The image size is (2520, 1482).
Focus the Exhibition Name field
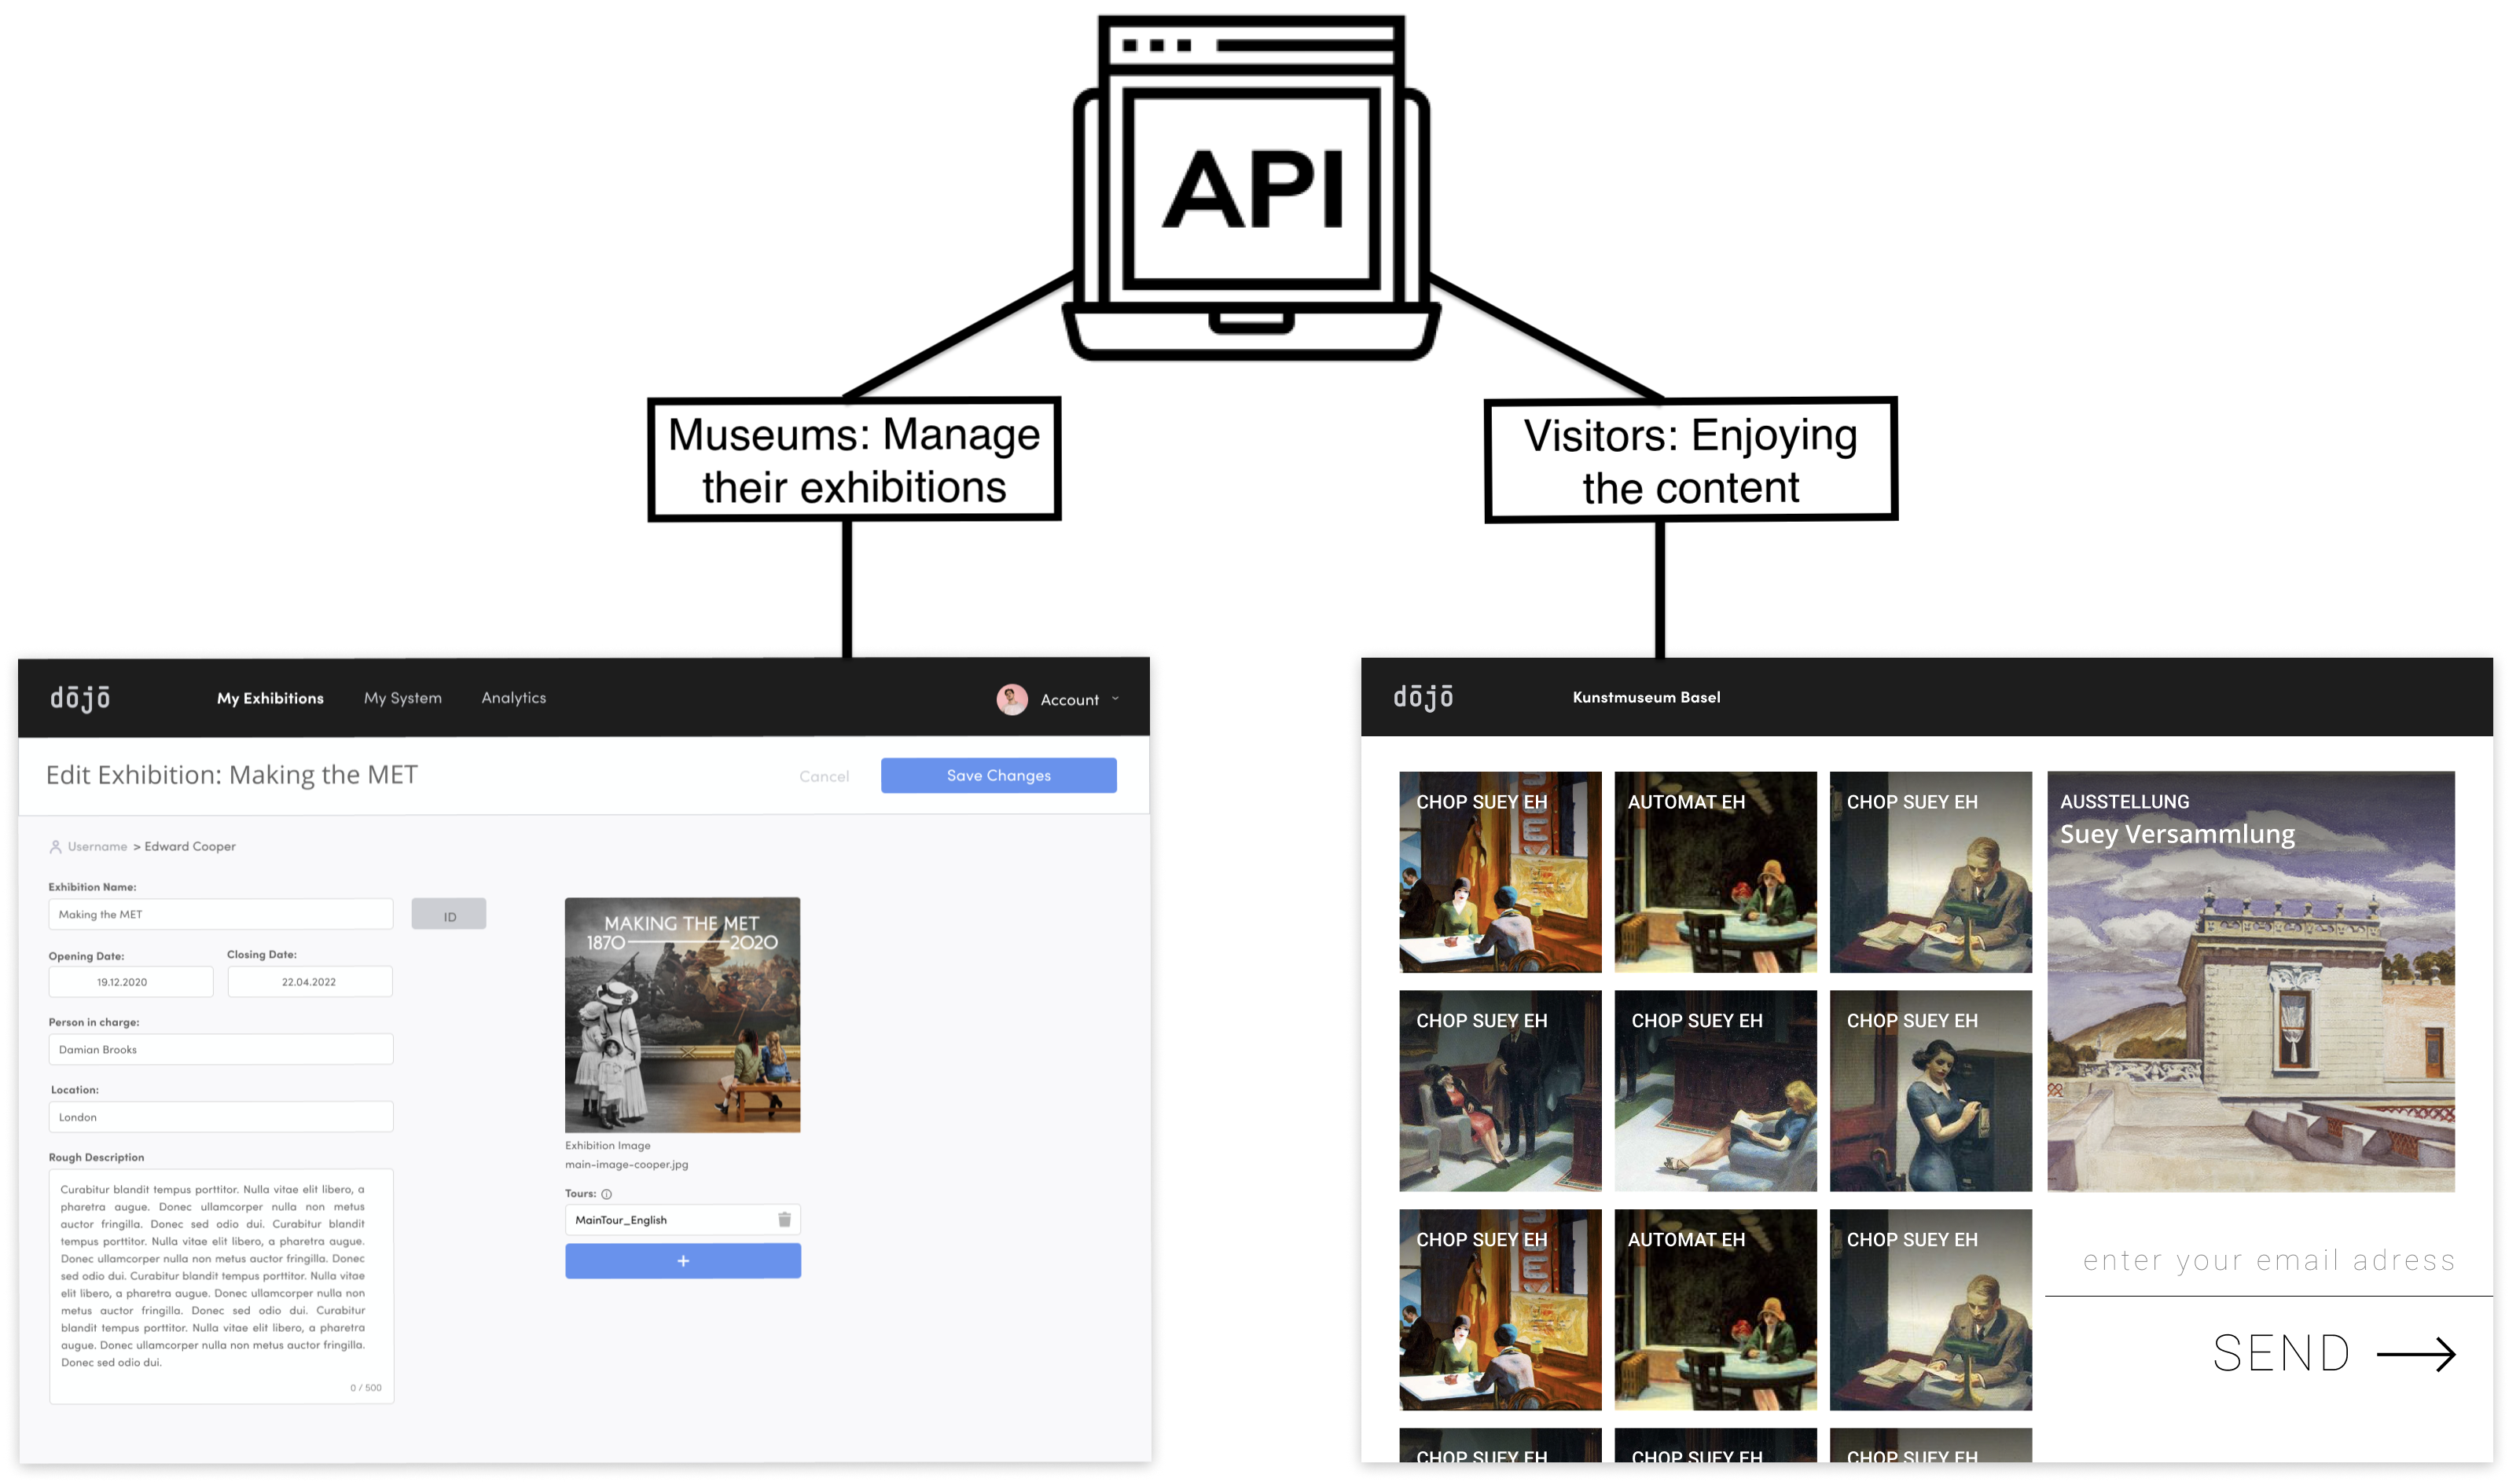[221, 914]
